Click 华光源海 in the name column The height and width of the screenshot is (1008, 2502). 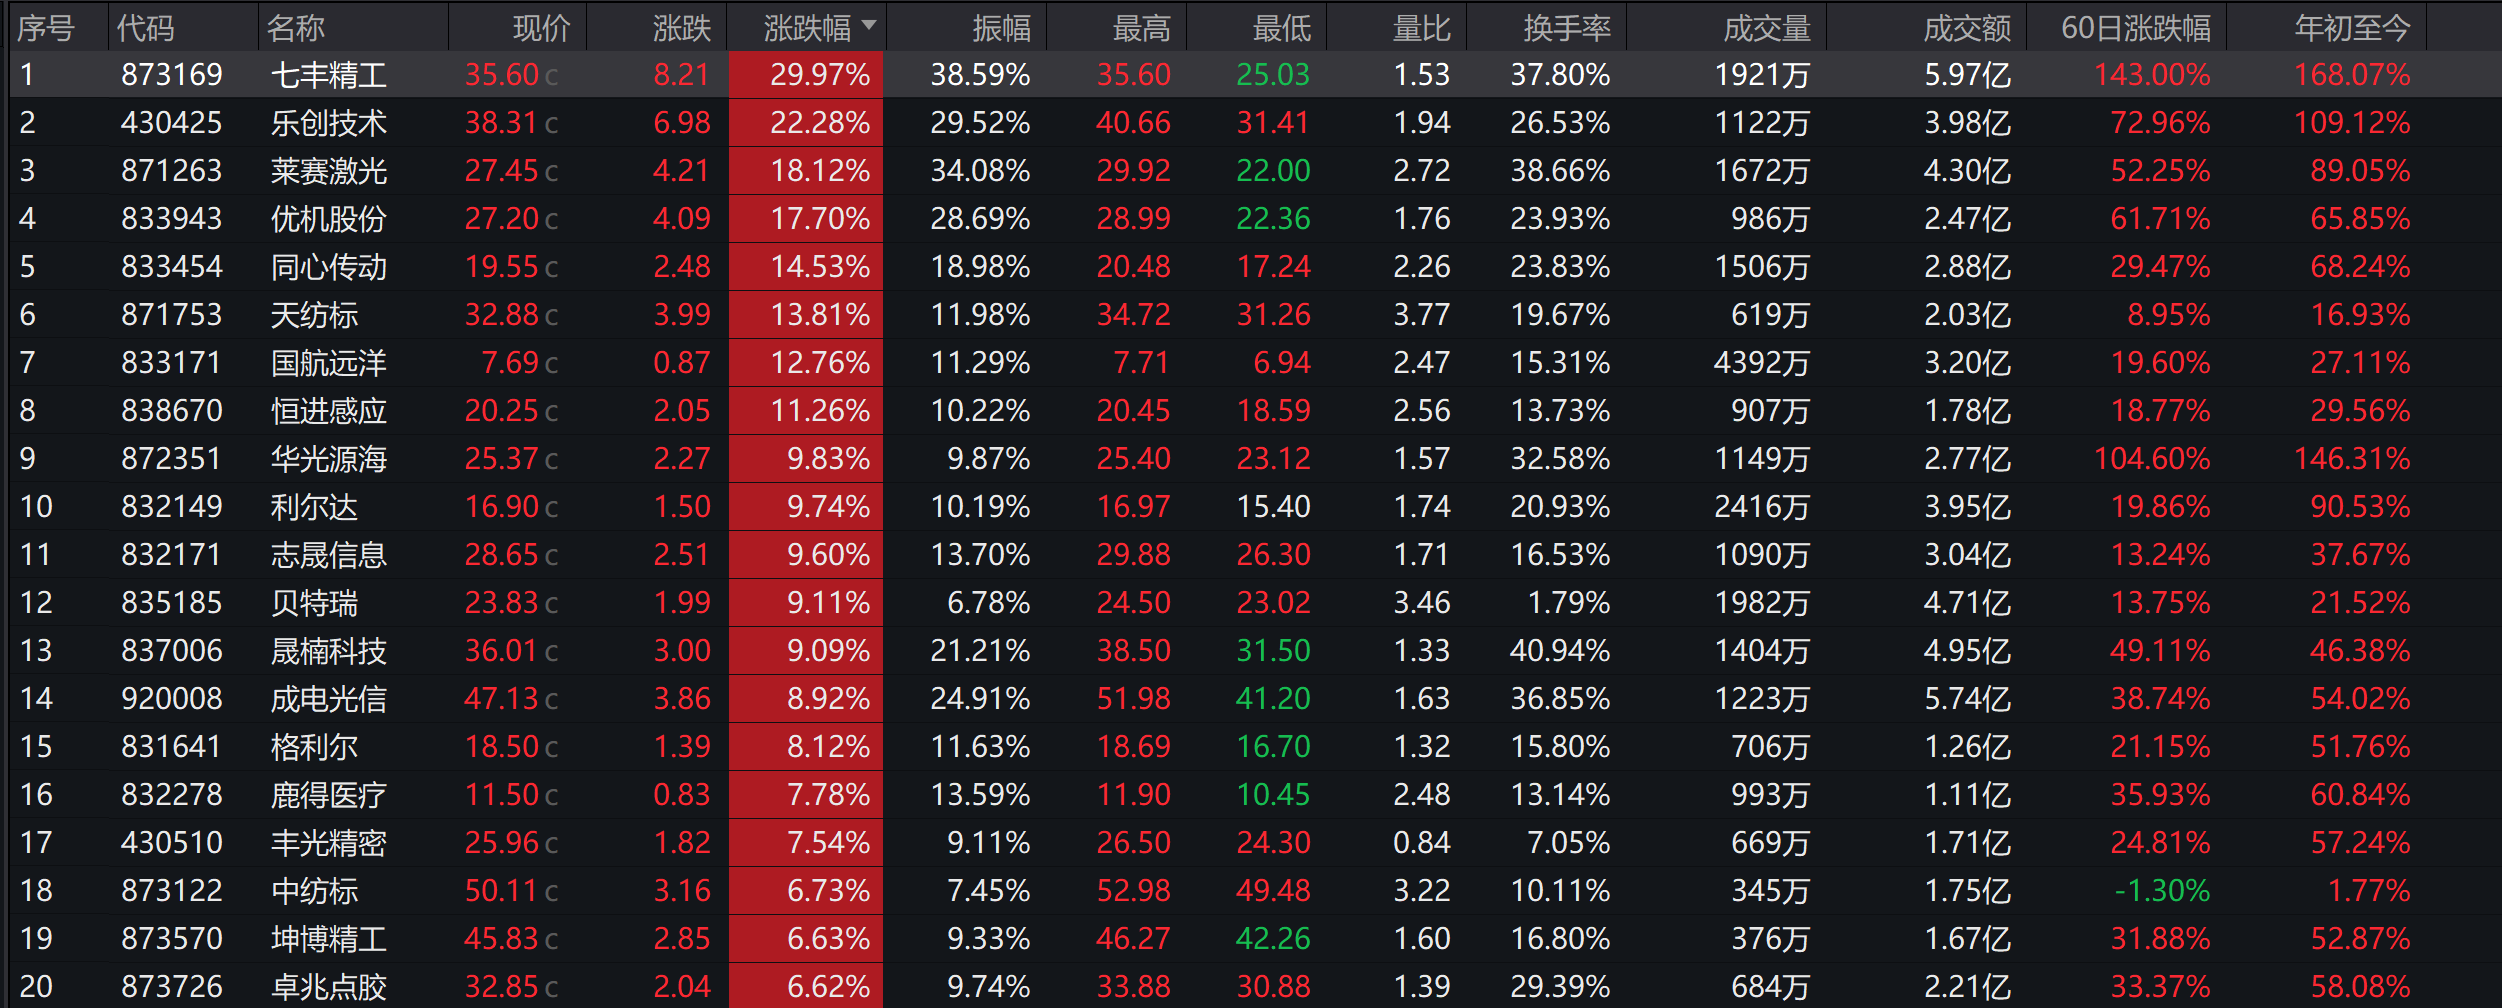[x=329, y=459]
